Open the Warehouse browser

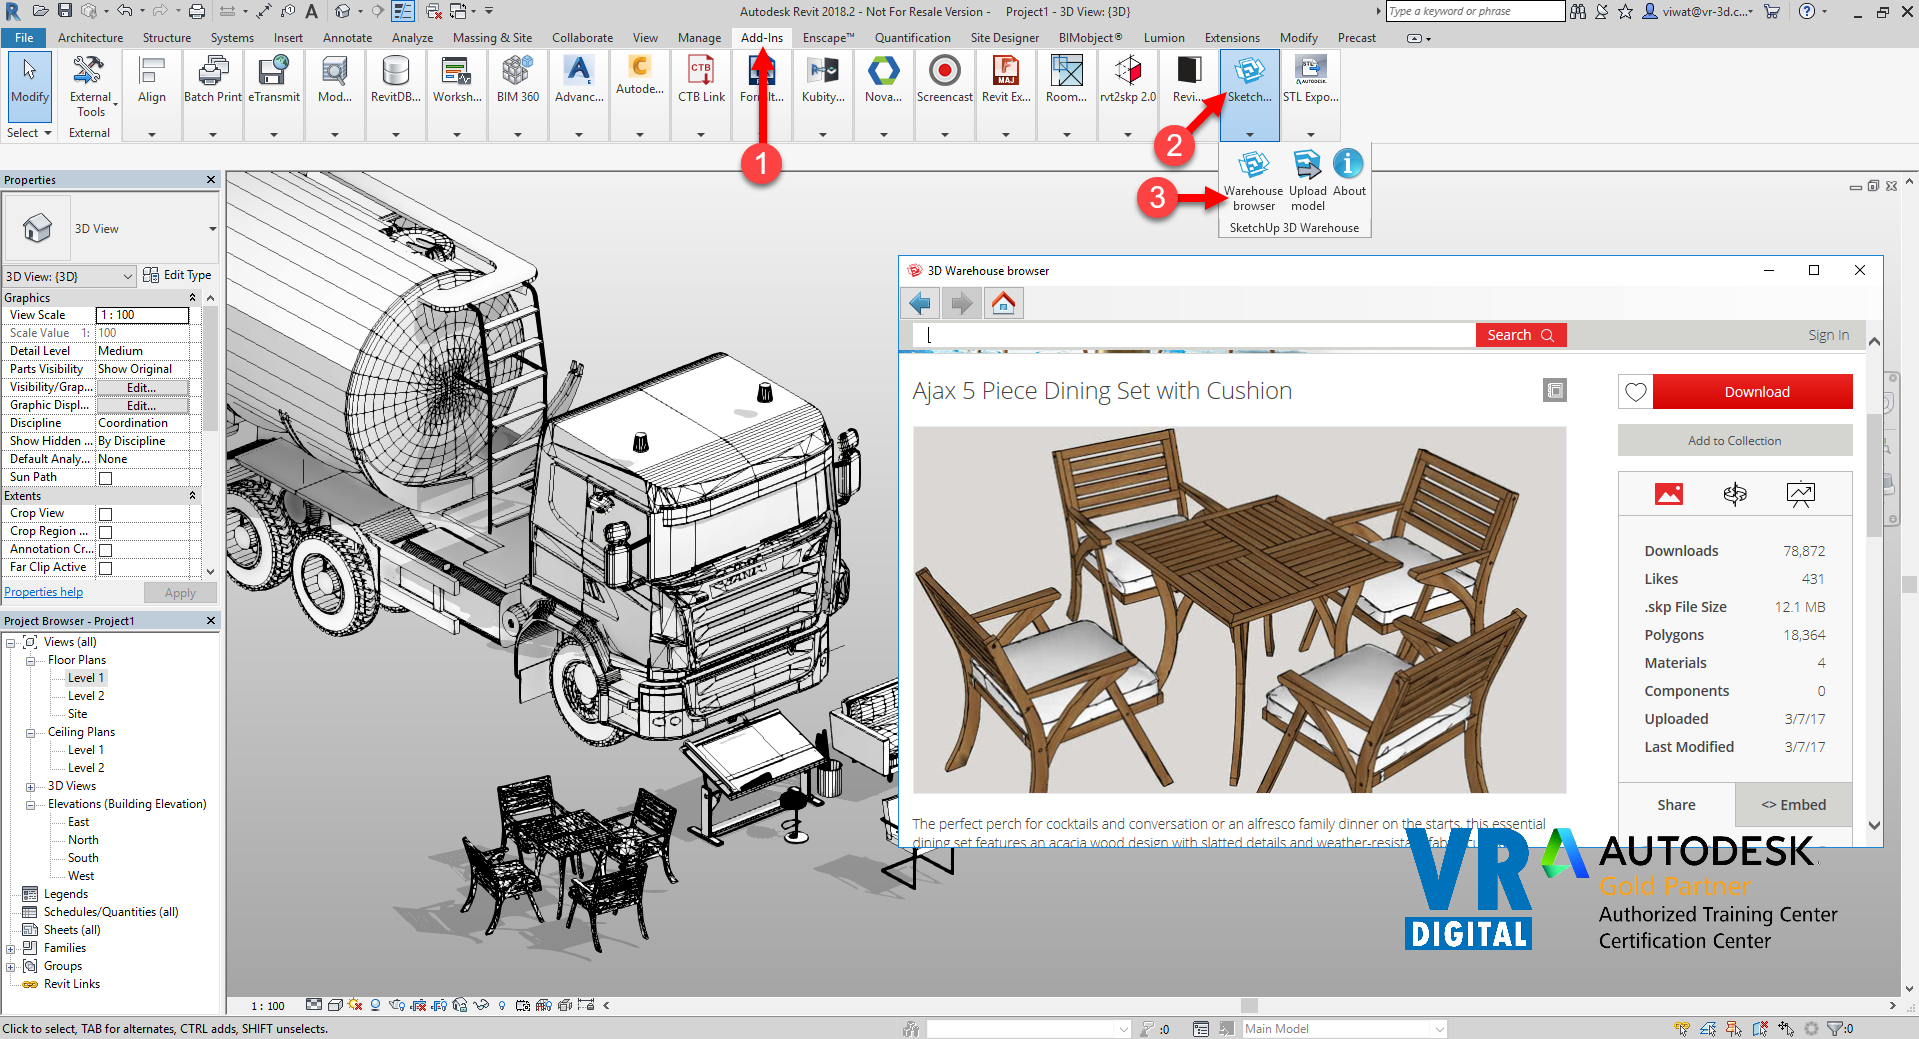click(1253, 180)
